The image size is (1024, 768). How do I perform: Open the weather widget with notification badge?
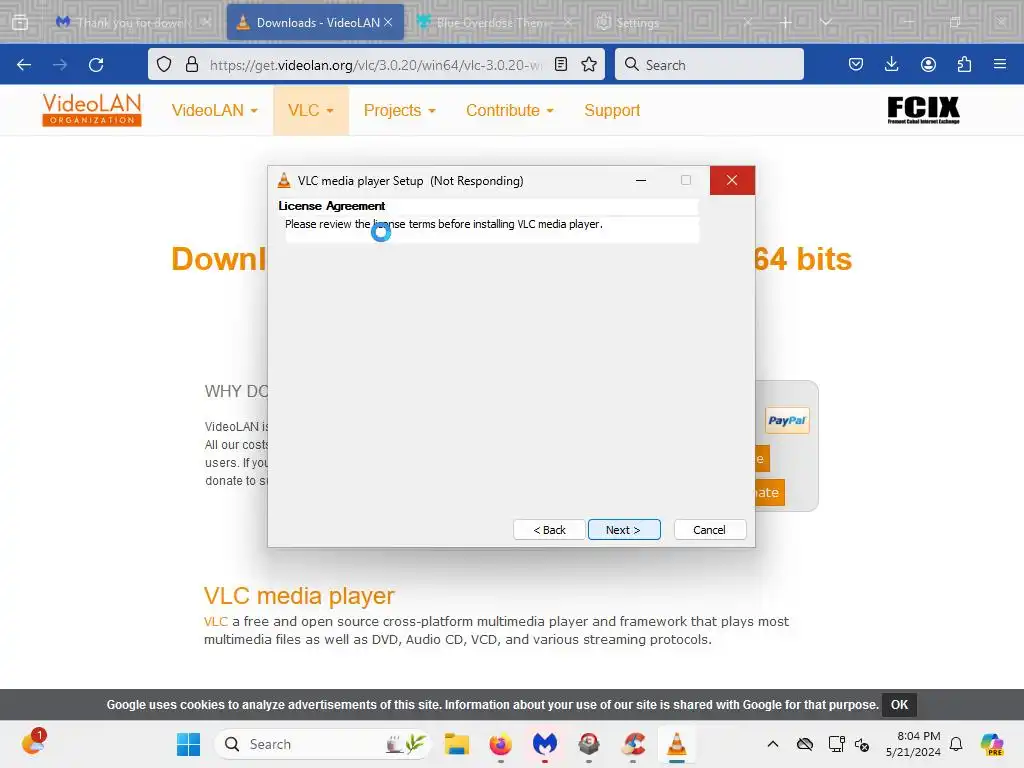(x=33, y=742)
